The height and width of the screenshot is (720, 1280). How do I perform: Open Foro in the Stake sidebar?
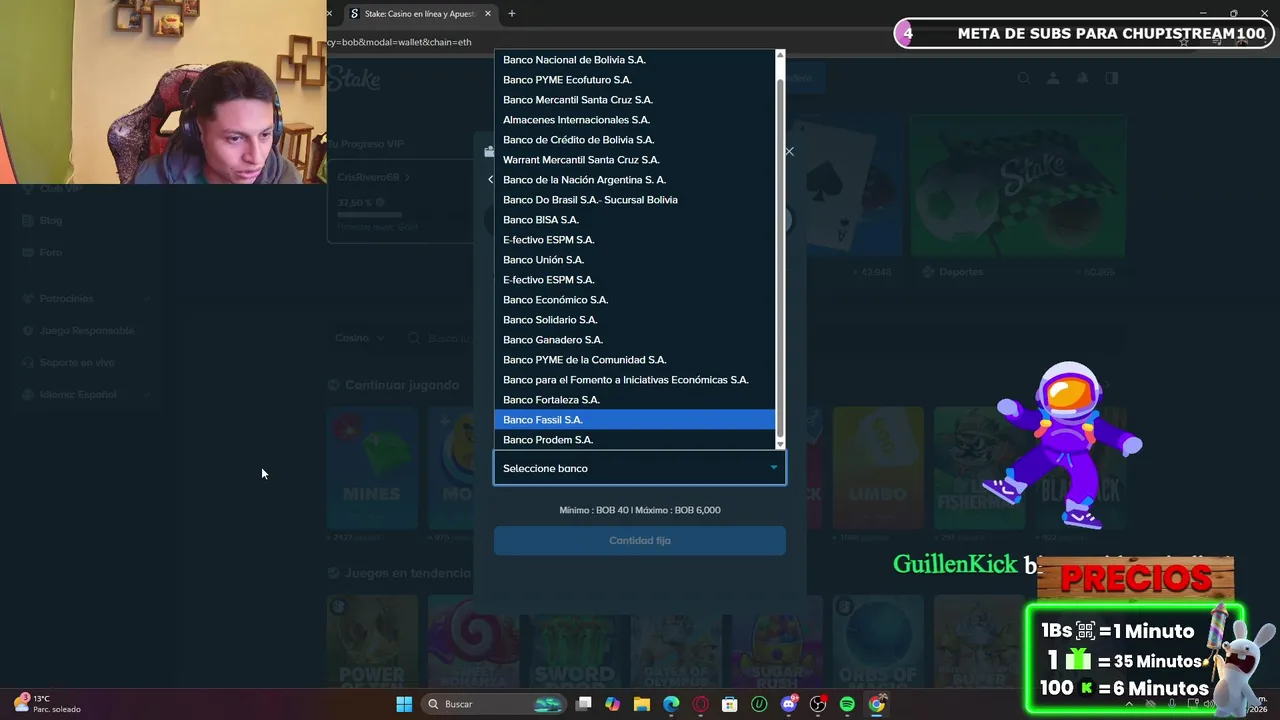pyautogui.click(x=50, y=253)
